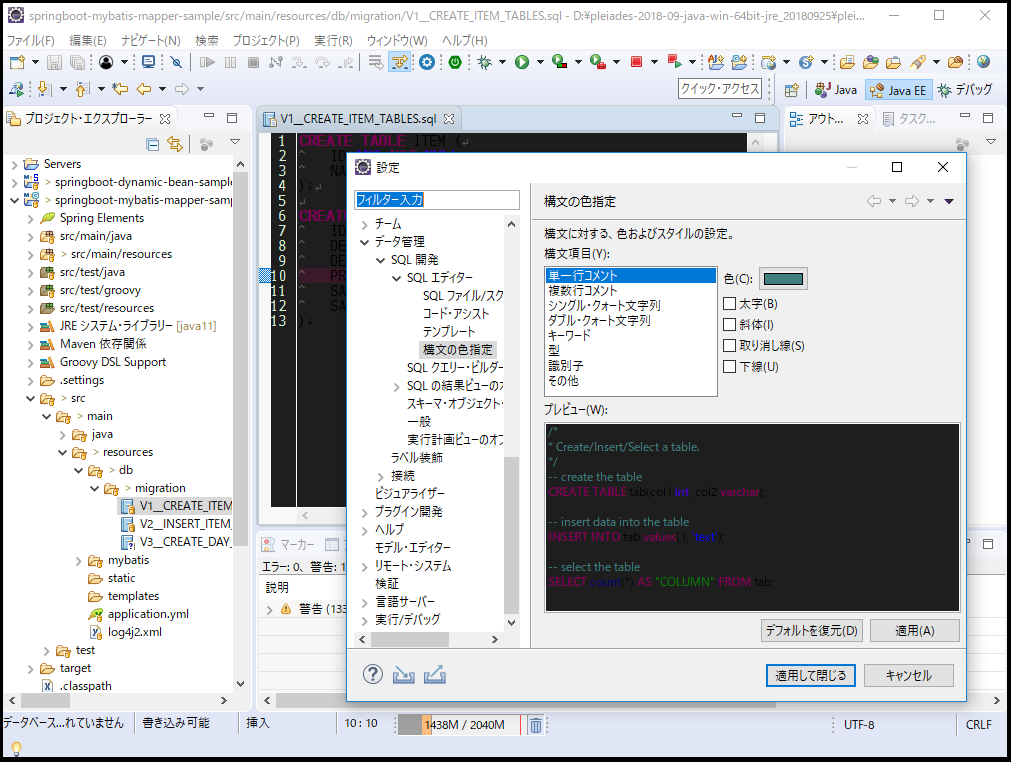Screen dimensions: 1011x762
Task: Enable the italic (斜体) checkbox
Action: pos(729,324)
